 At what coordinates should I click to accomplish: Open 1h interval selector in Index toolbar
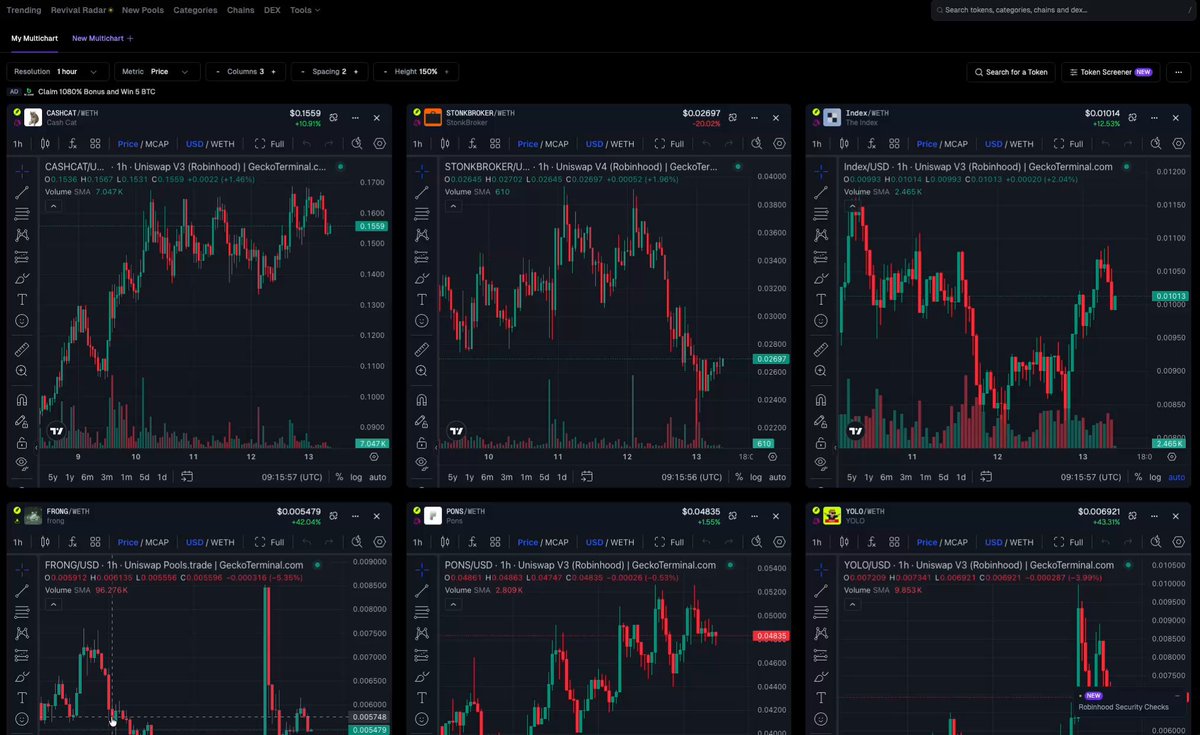coord(817,144)
